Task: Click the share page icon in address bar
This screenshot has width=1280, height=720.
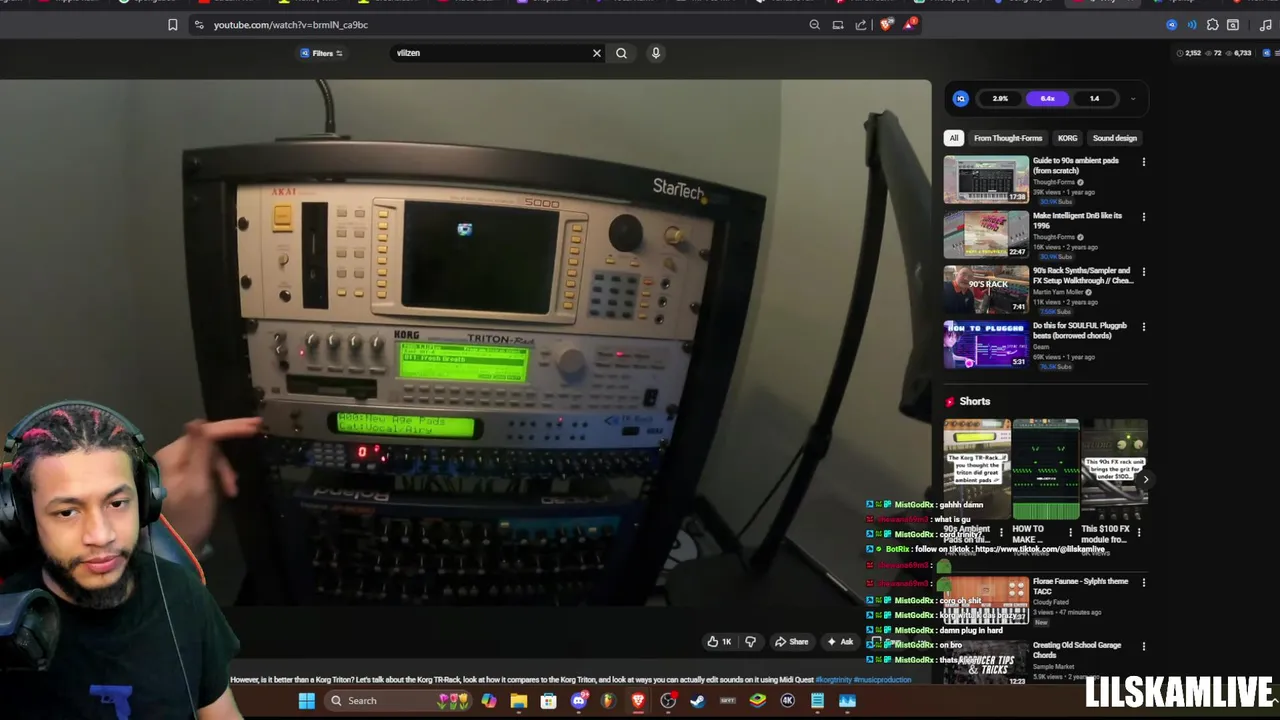Action: (861, 25)
